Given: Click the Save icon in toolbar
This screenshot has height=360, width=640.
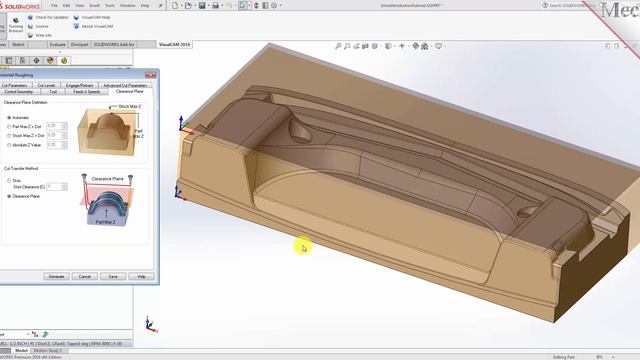Looking at the screenshot, I should point(202,6).
